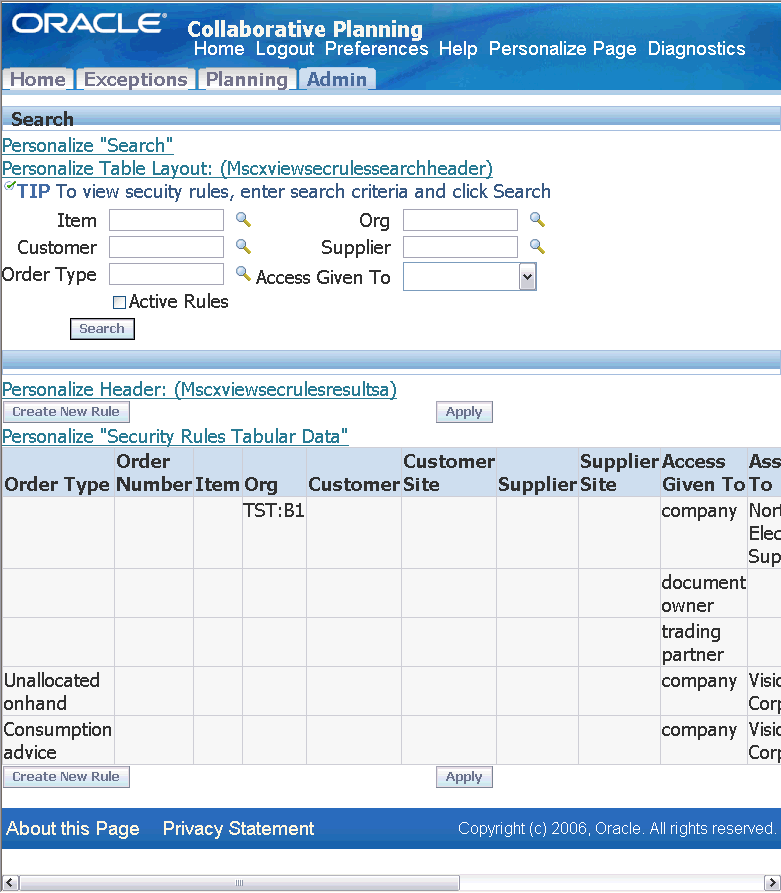
Task: Click the bottom Apply button
Action: 464,777
